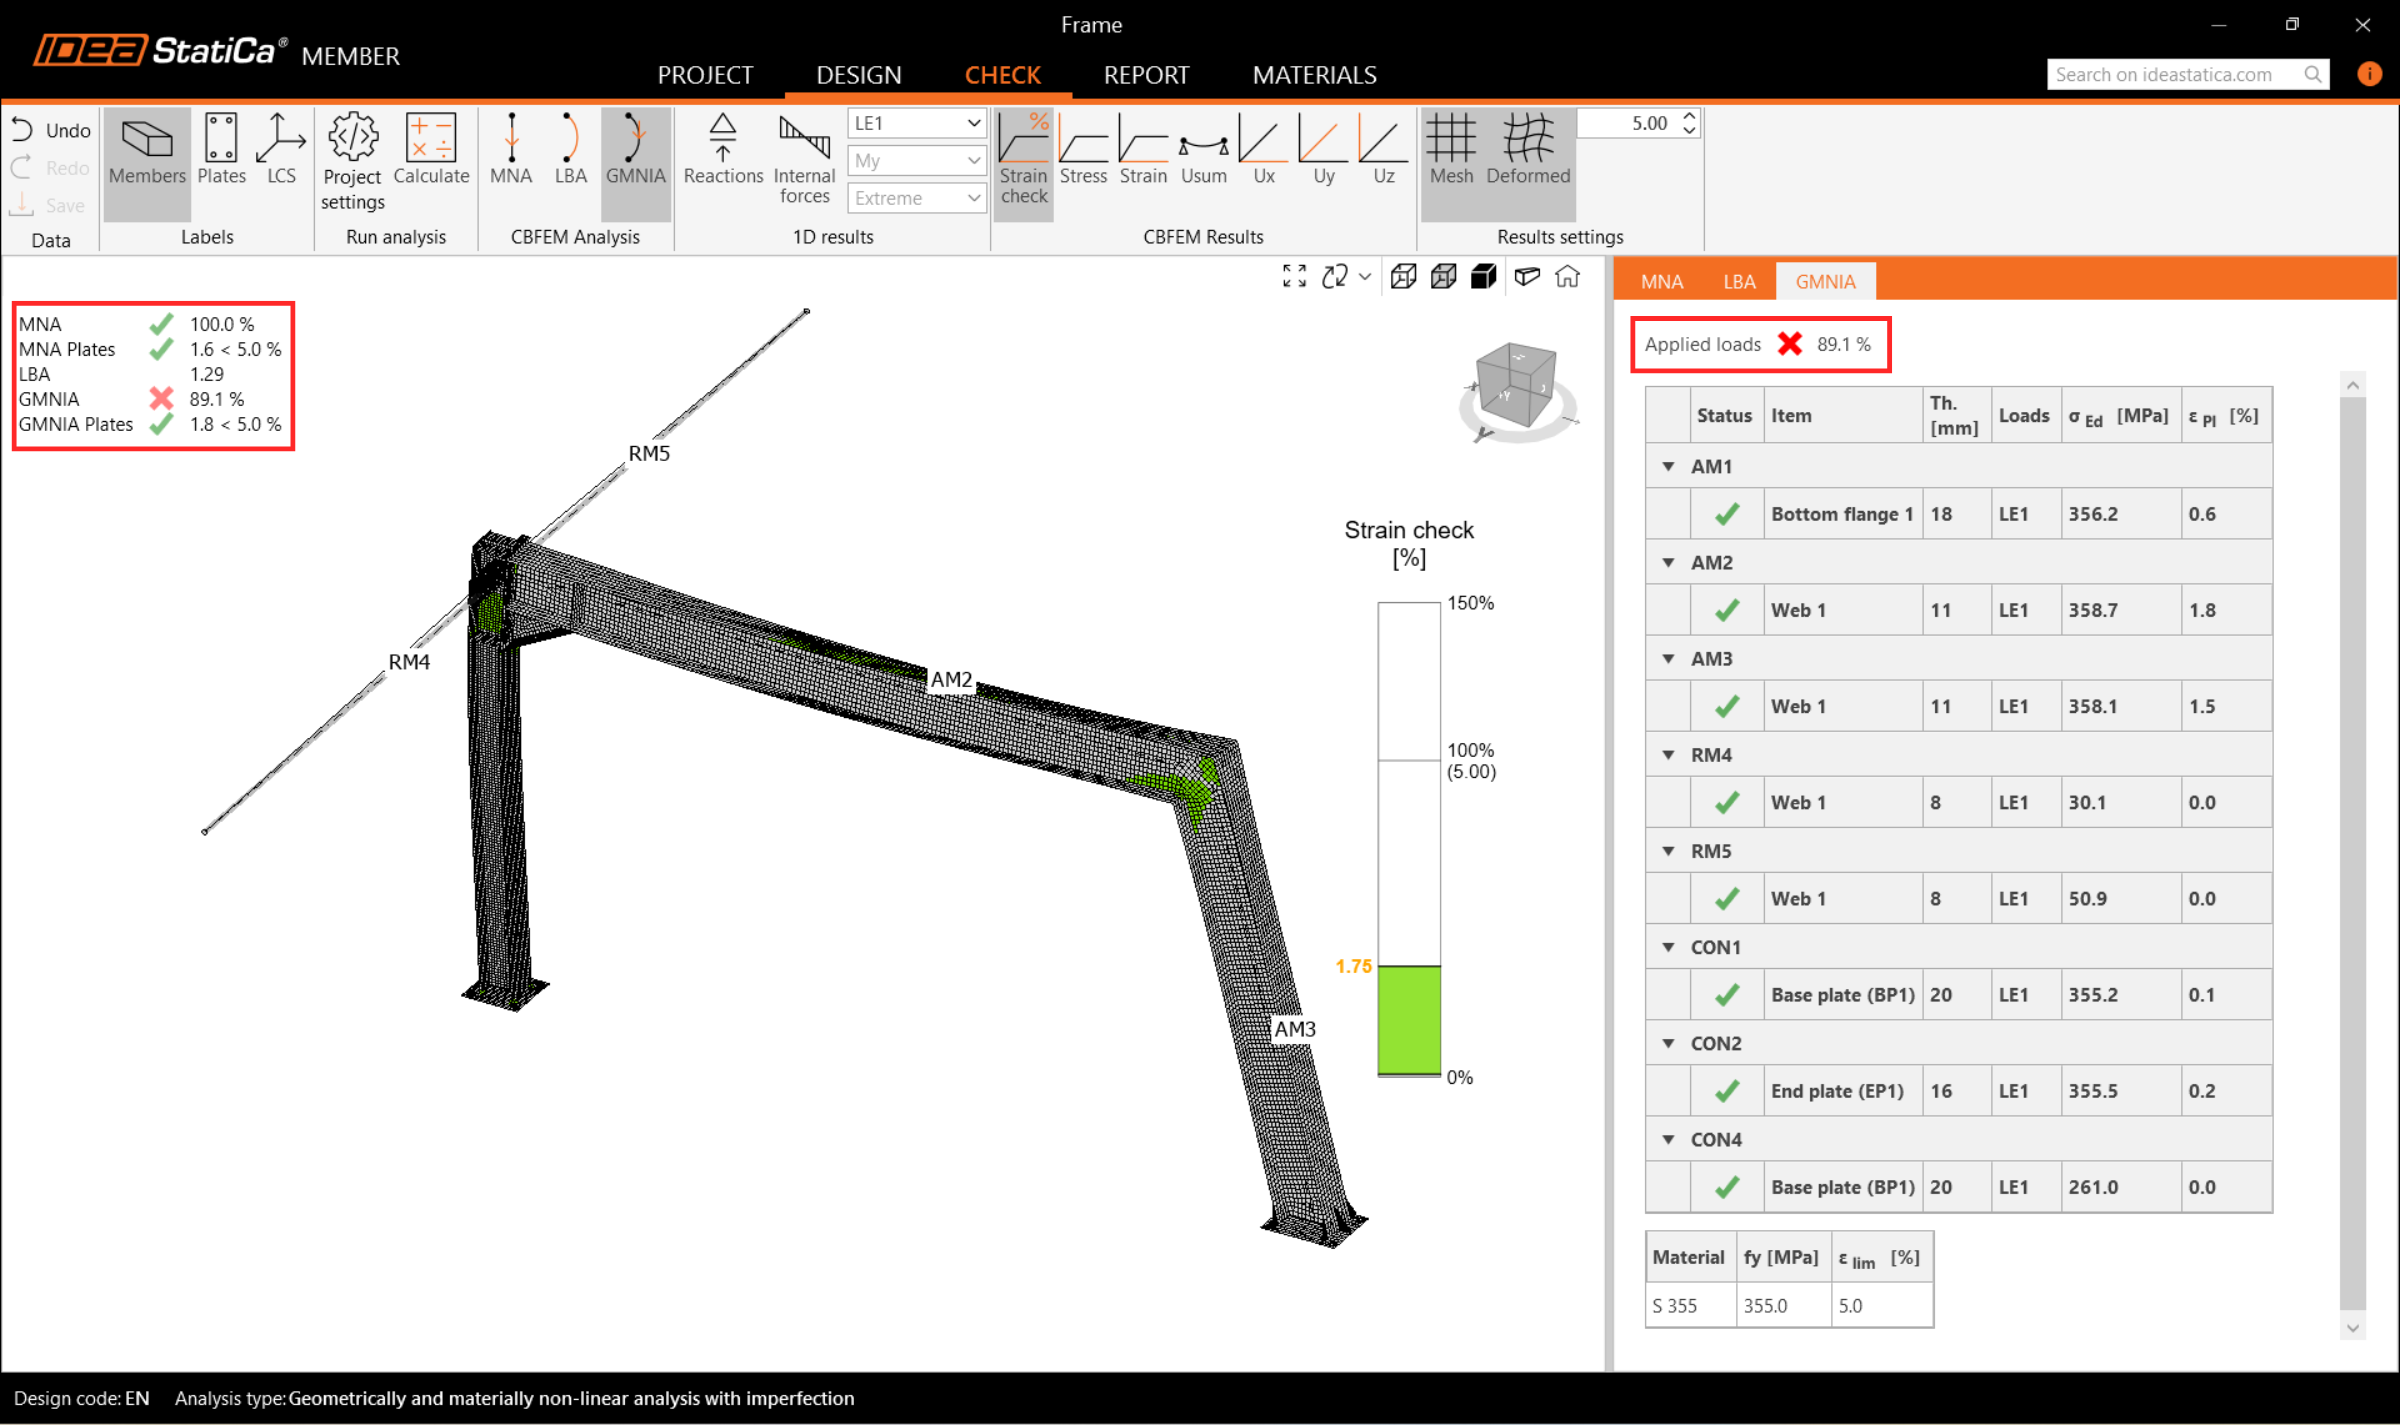The width and height of the screenshot is (2400, 1425).
Task: Click the home view icon
Action: (1567, 277)
